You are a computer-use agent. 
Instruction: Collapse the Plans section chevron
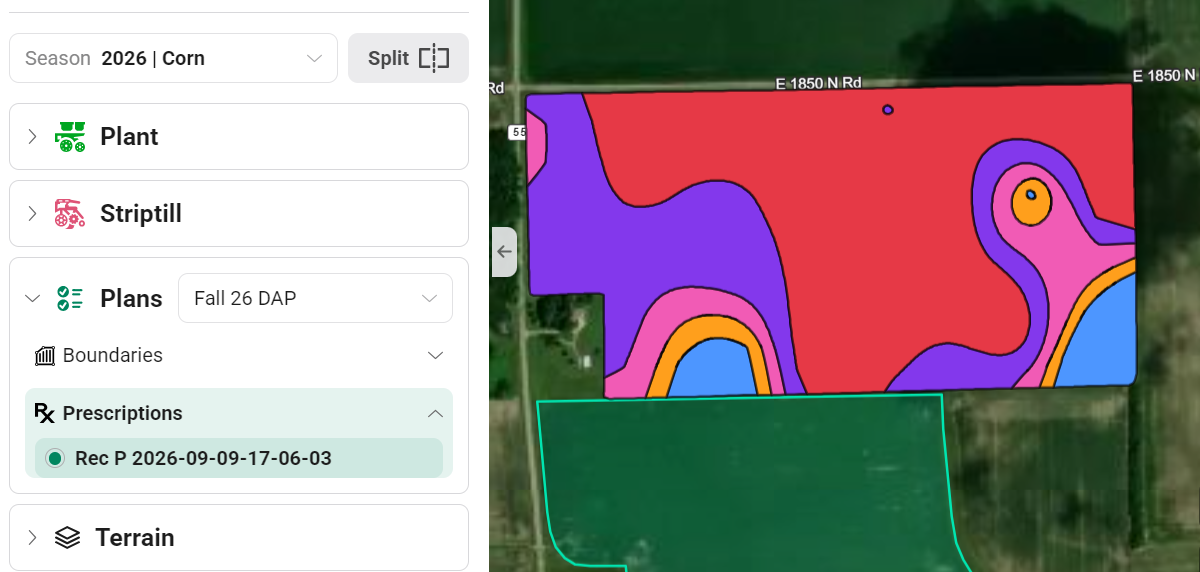coord(32,298)
